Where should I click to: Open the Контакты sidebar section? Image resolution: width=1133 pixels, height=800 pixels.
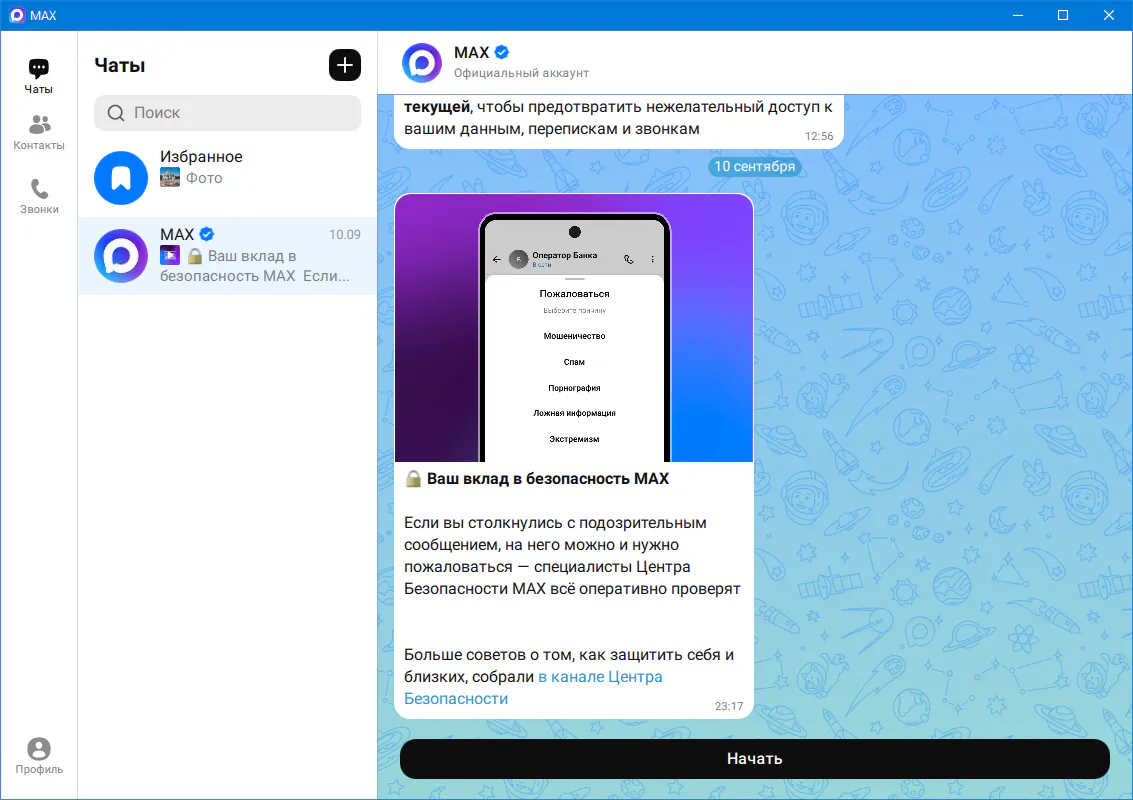pyautogui.click(x=39, y=132)
